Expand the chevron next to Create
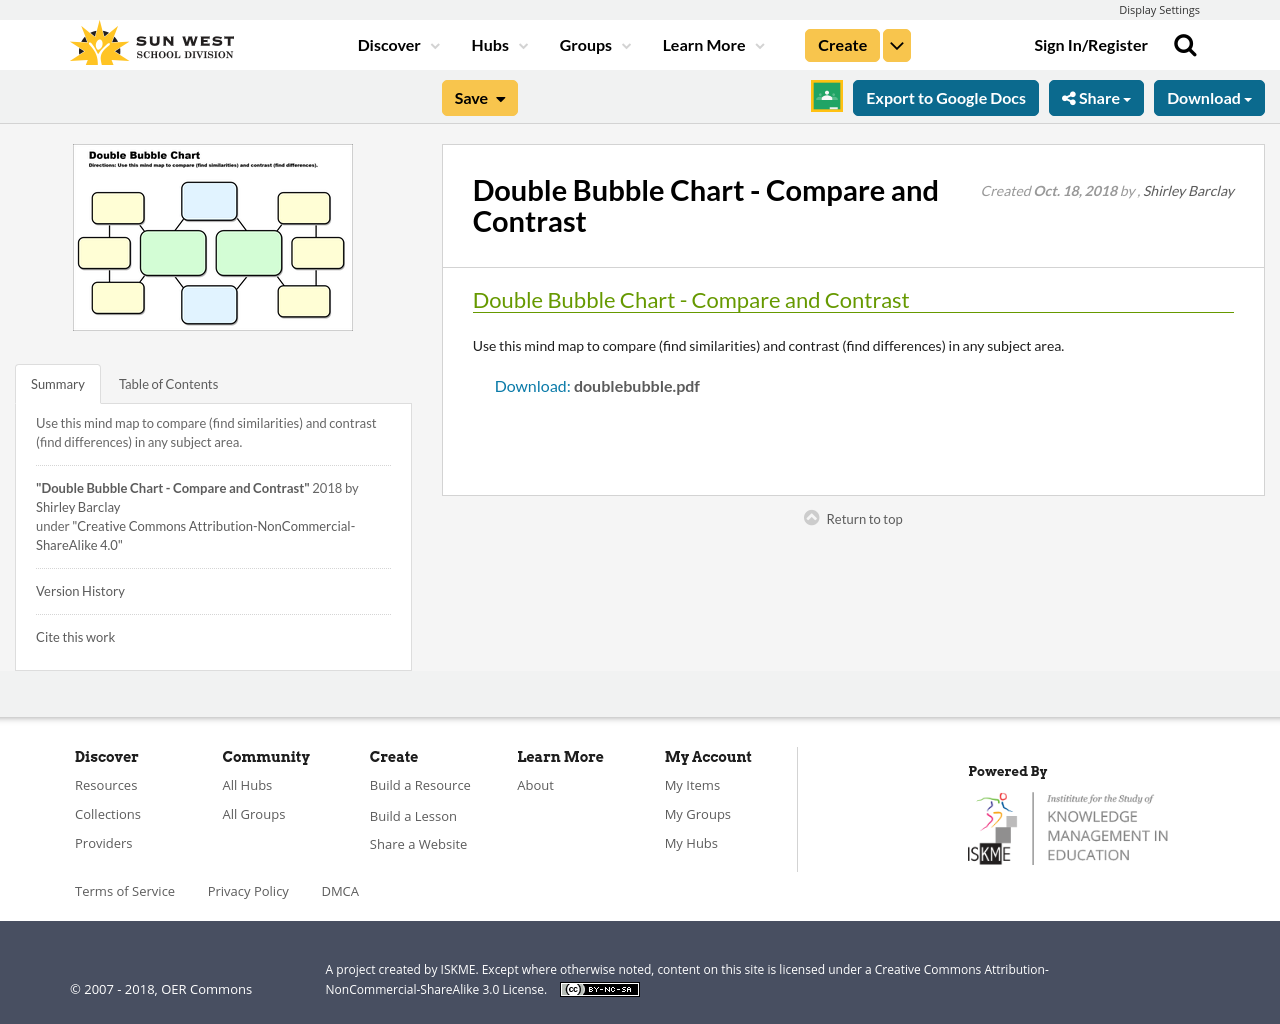This screenshot has width=1280, height=1024. [896, 44]
